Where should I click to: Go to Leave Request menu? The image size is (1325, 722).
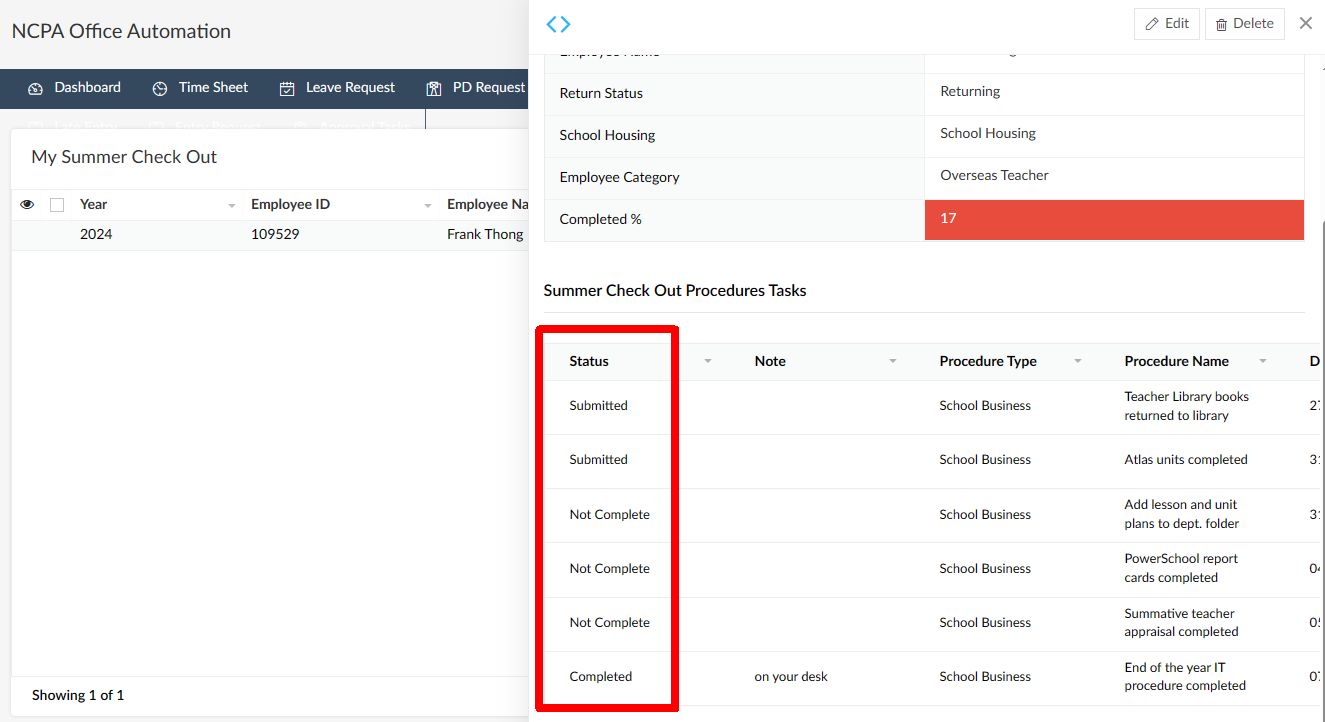coord(350,88)
